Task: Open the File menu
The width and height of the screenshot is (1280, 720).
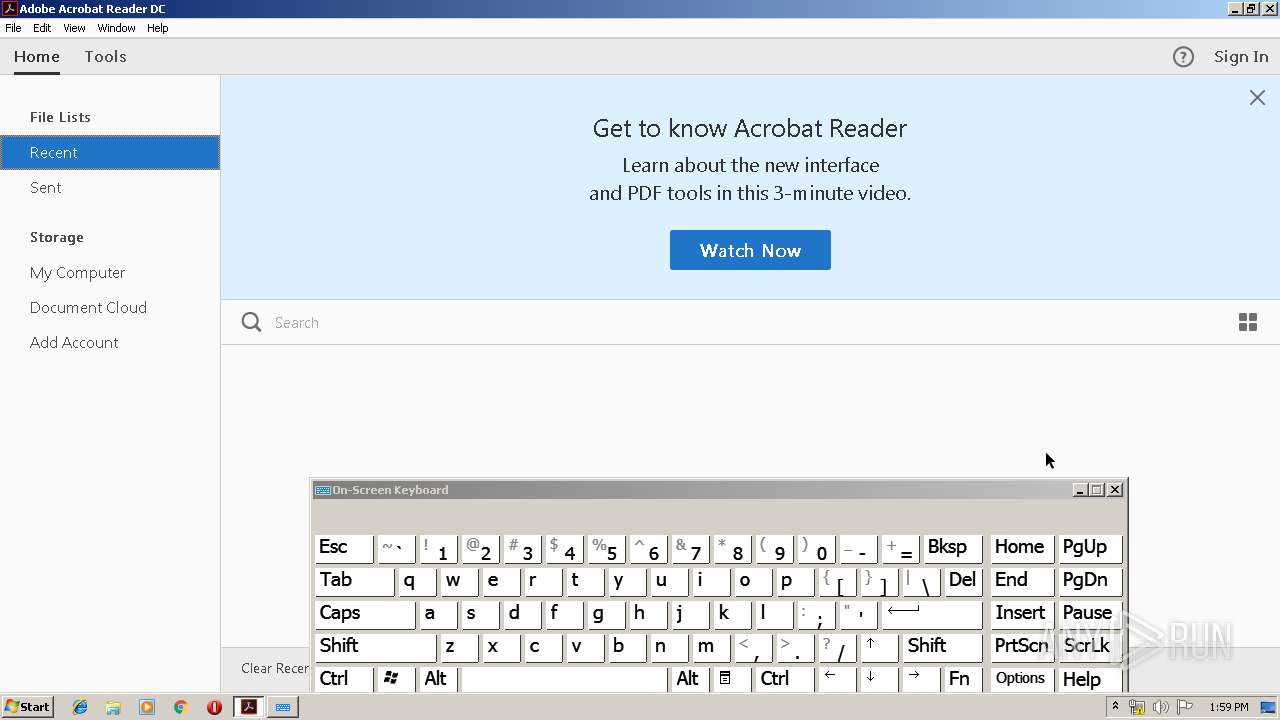Action: pyautogui.click(x=13, y=28)
